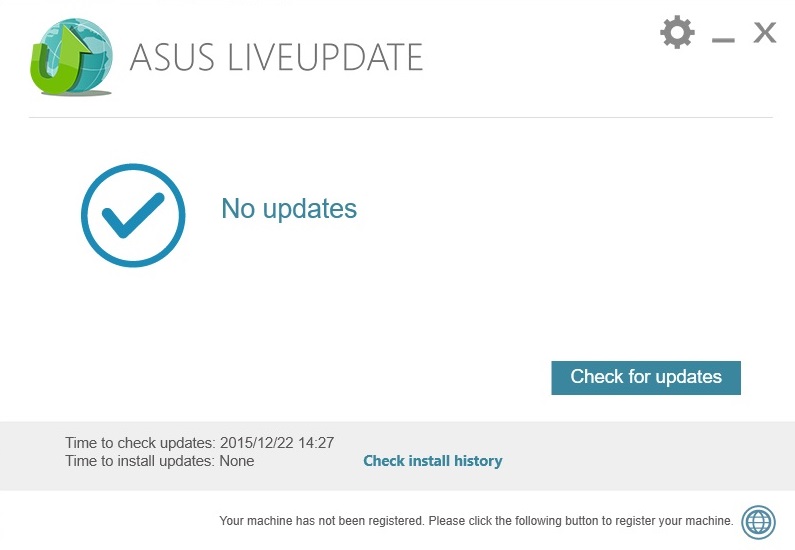The width and height of the screenshot is (795, 550).
Task: Click the globe icon to register machine
Action: pyautogui.click(x=758, y=521)
